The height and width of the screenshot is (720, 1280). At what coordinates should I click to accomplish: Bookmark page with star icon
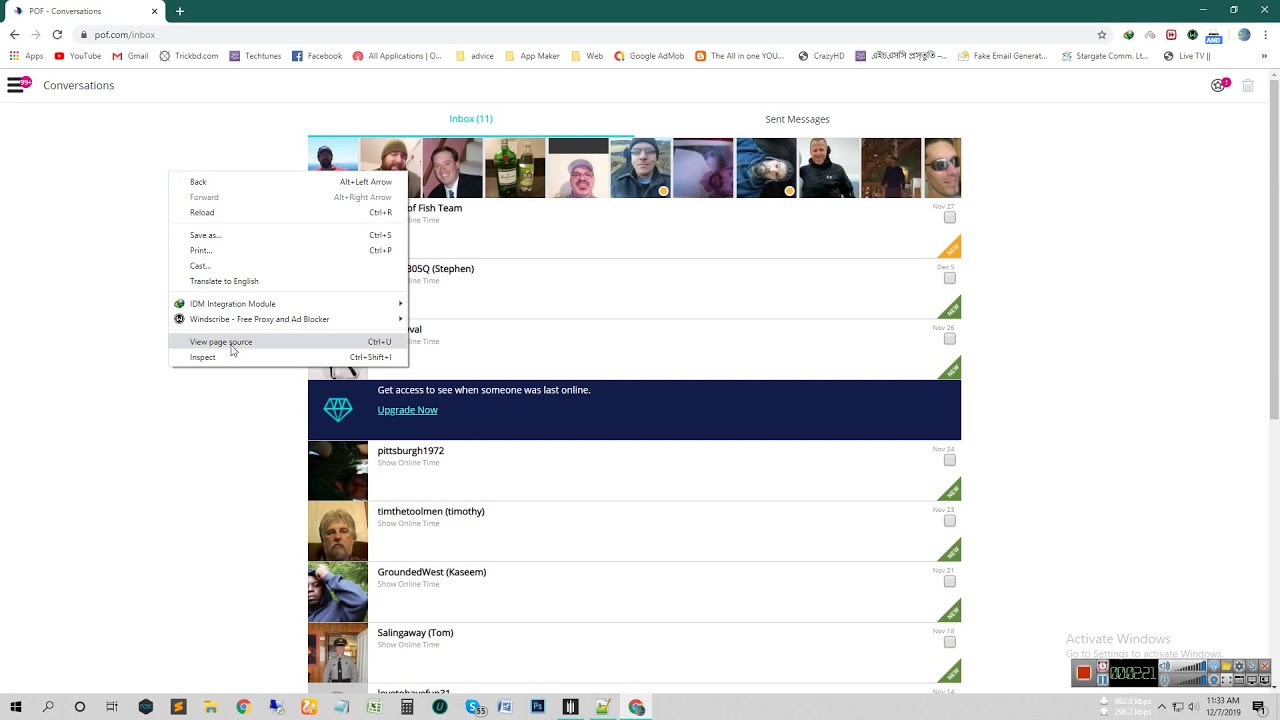pyautogui.click(x=1102, y=34)
